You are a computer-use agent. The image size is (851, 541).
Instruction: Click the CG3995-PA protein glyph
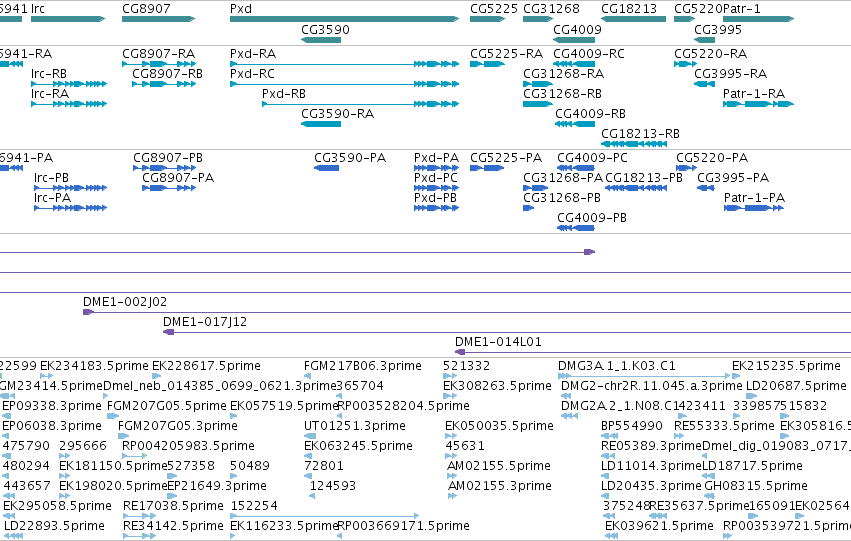(x=706, y=188)
